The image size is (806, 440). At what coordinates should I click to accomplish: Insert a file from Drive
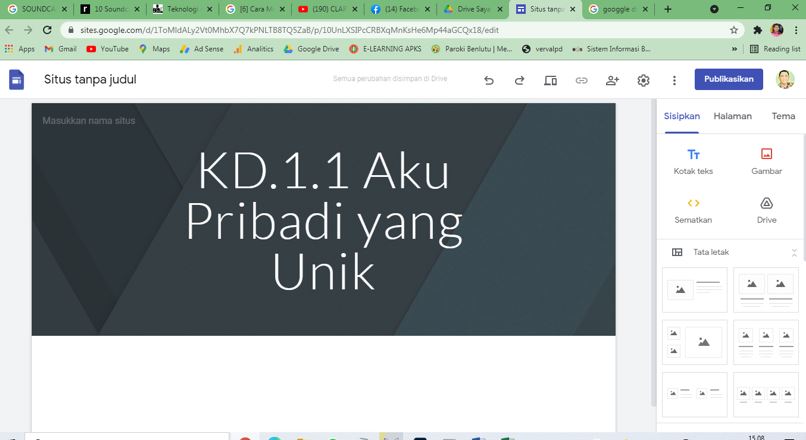point(766,209)
